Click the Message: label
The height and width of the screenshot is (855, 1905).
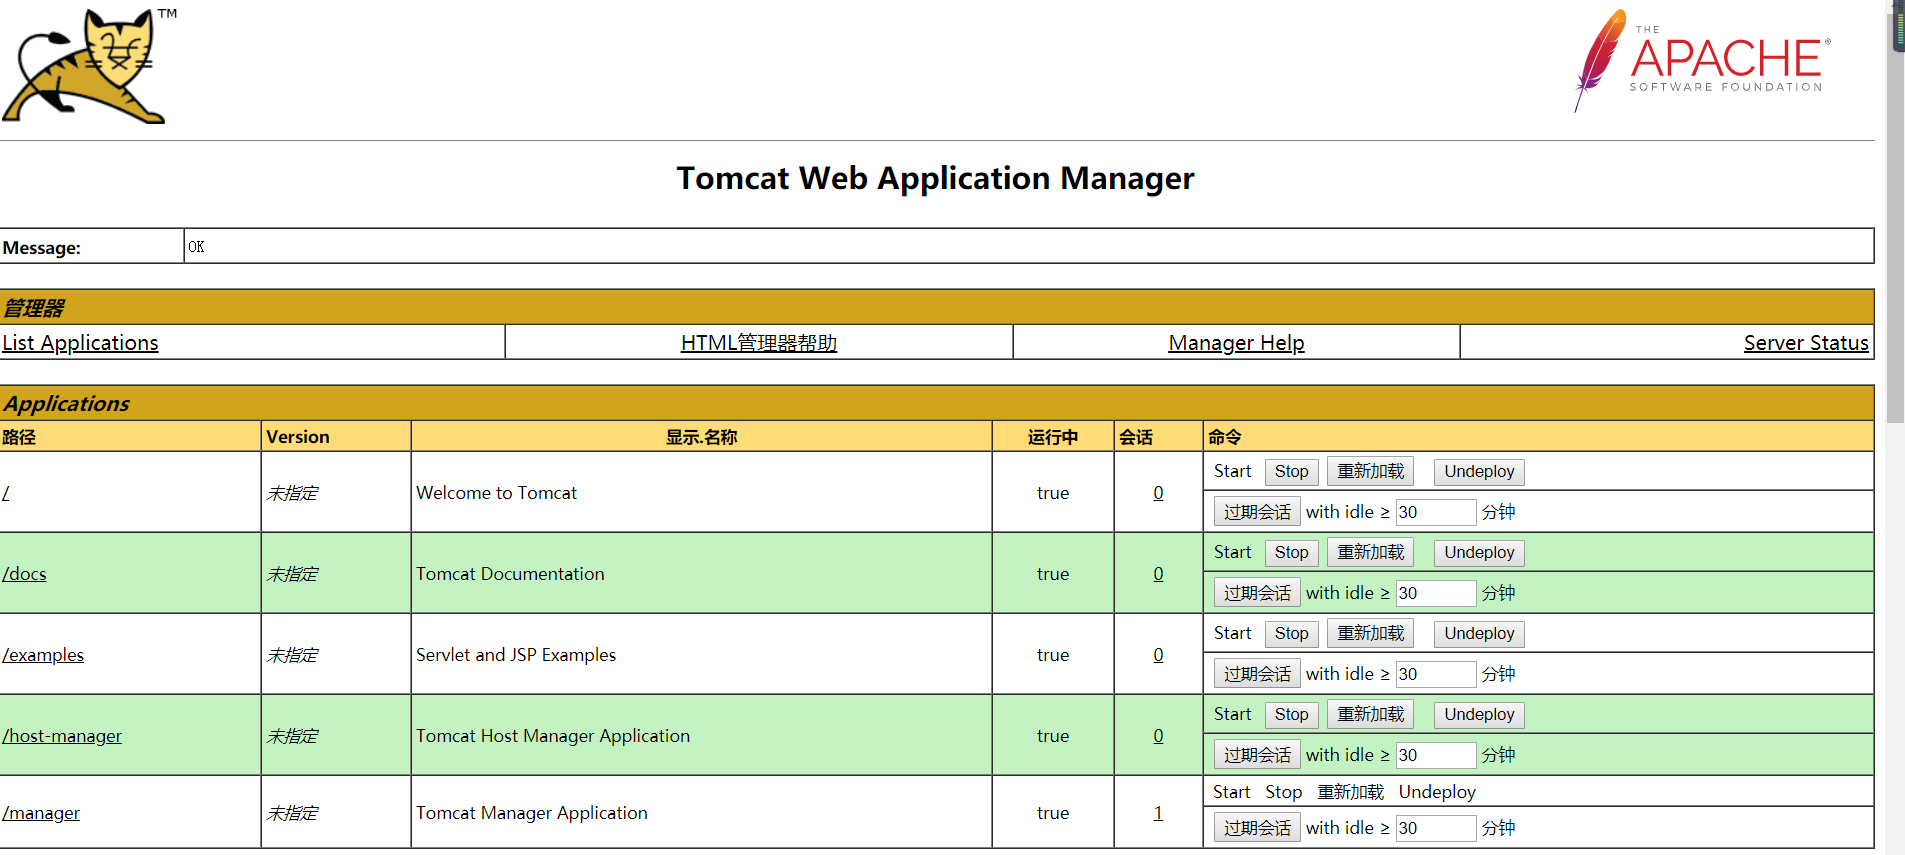[42, 248]
